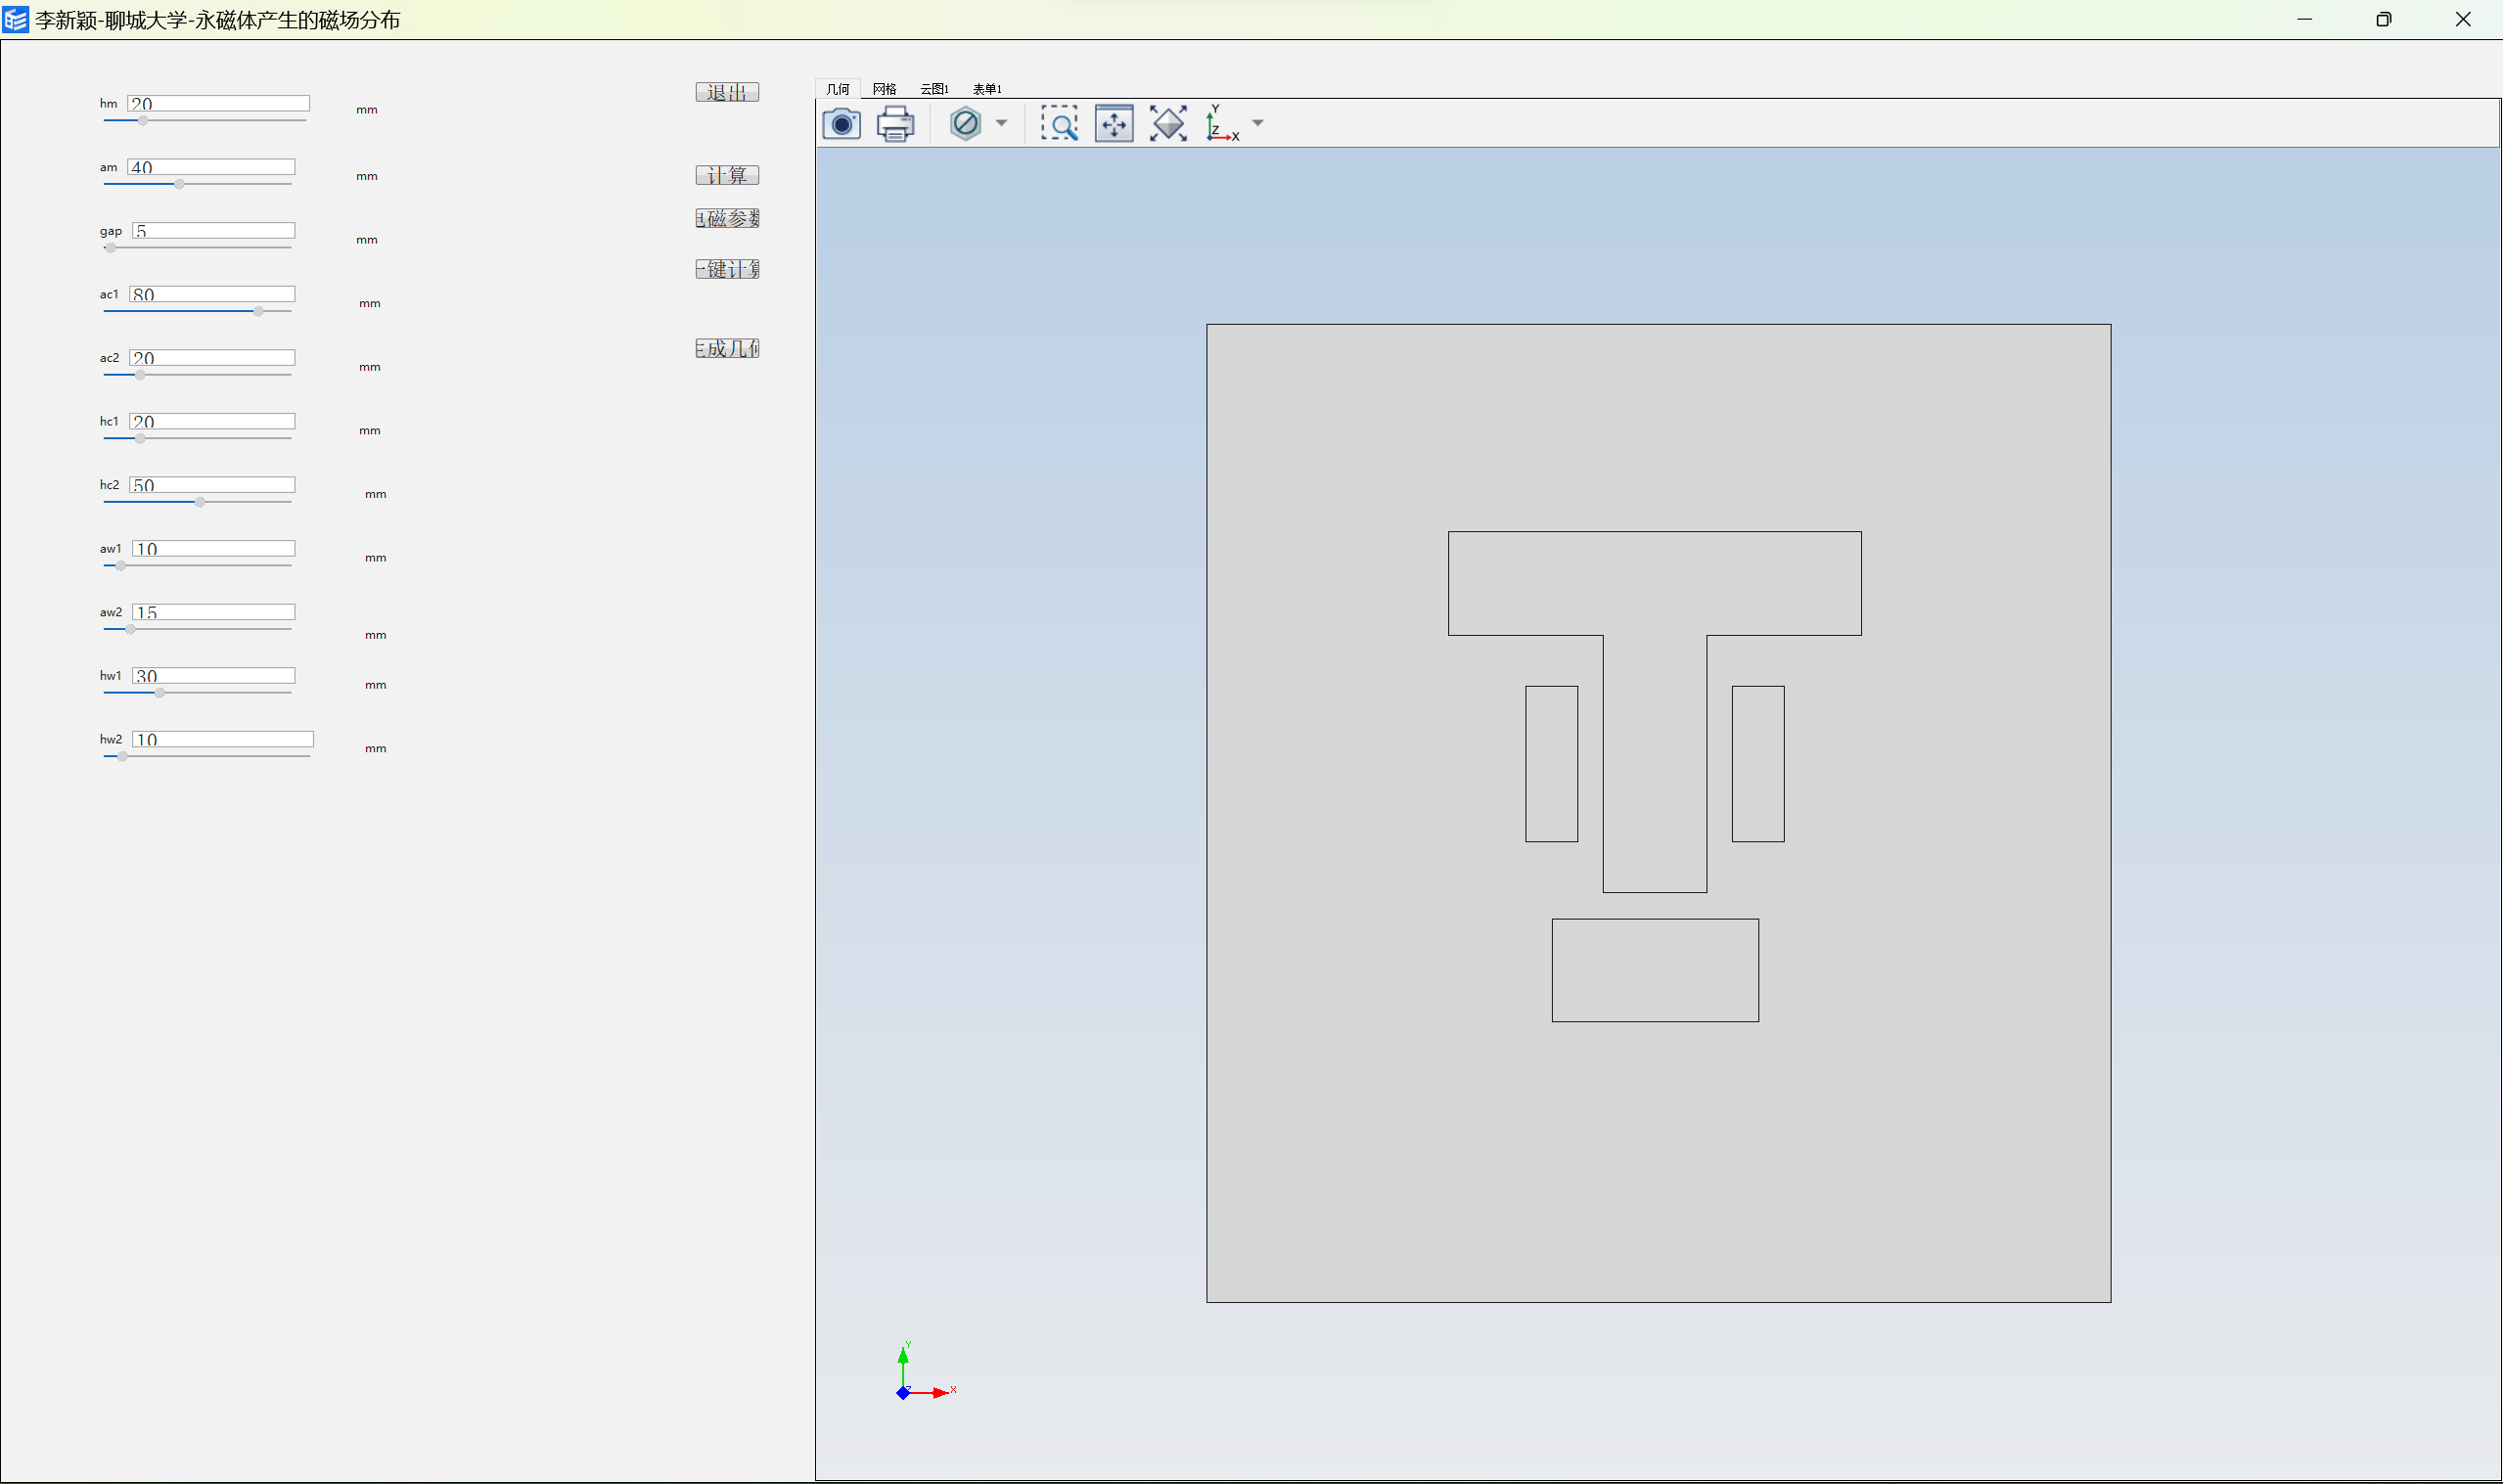The image size is (2503, 1484).
Task: Click the 退出 exit button
Action: 727,92
